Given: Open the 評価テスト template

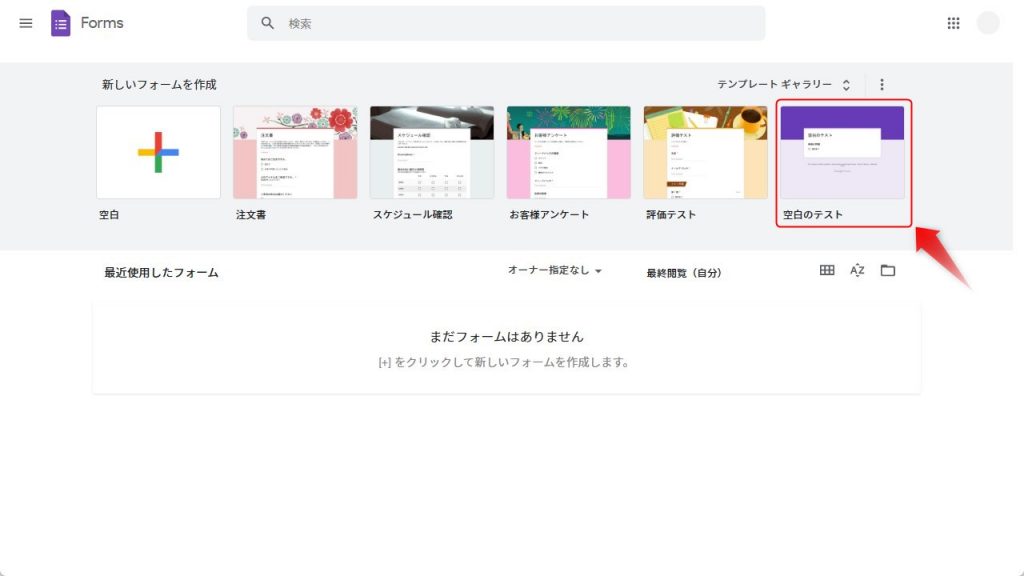Looking at the screenshot, I should 705,152.
